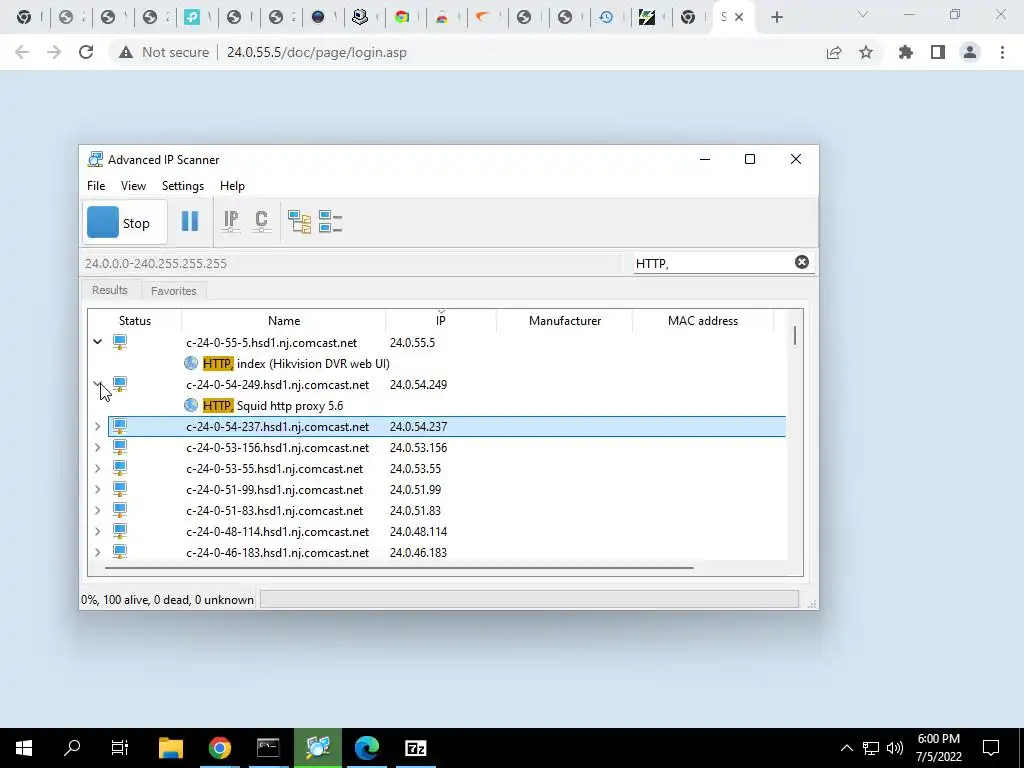
Task: Expand the 24.0.46.183 host entry
Action: point(97,552)
